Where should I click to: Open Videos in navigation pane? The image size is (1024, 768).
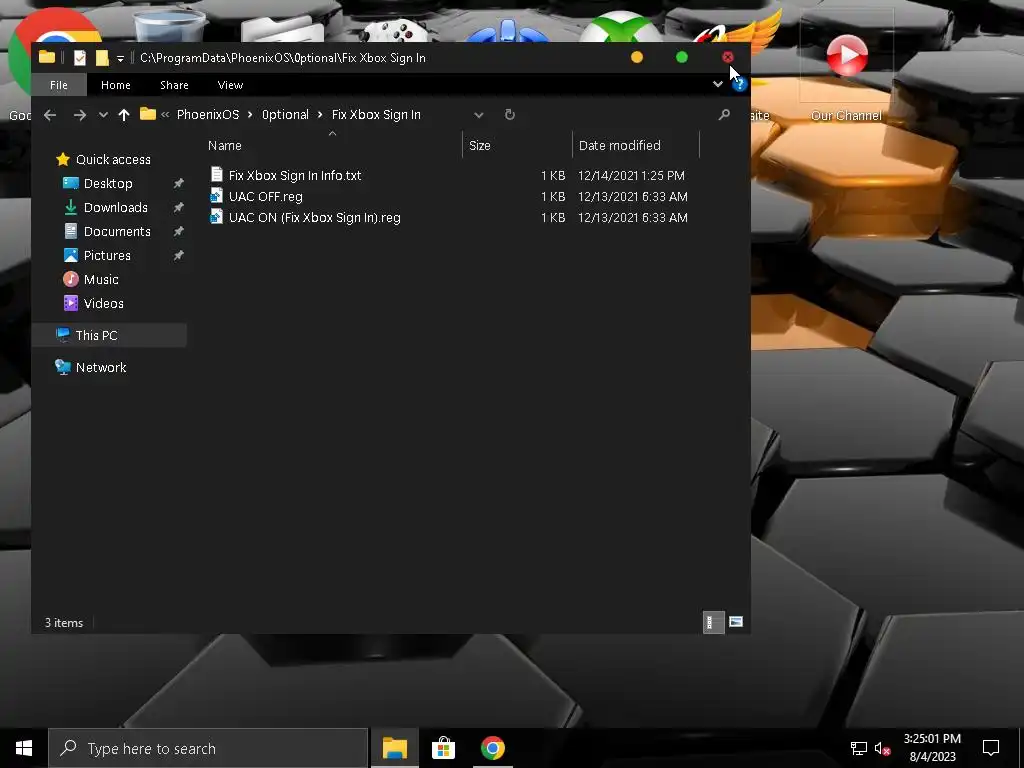coord(103,304)
